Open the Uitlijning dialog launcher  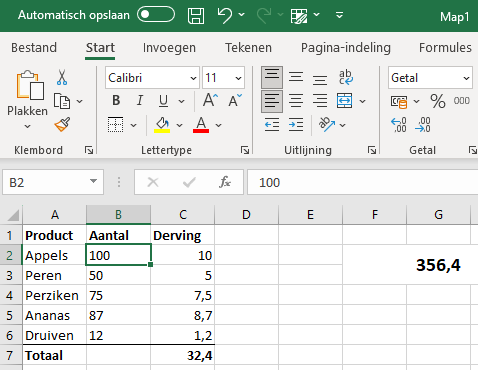pyautogui.click(x=372, y=150)
